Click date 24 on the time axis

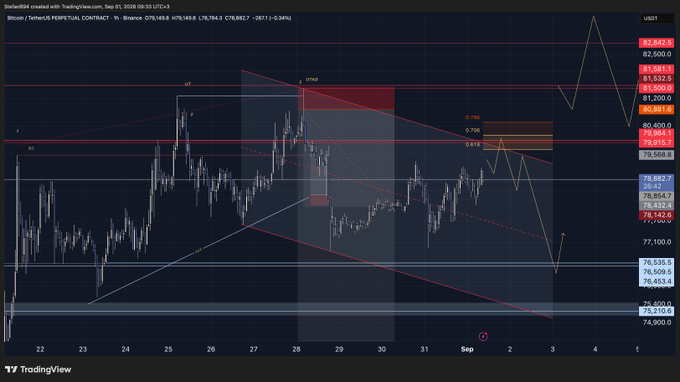[x=125, y=349]
